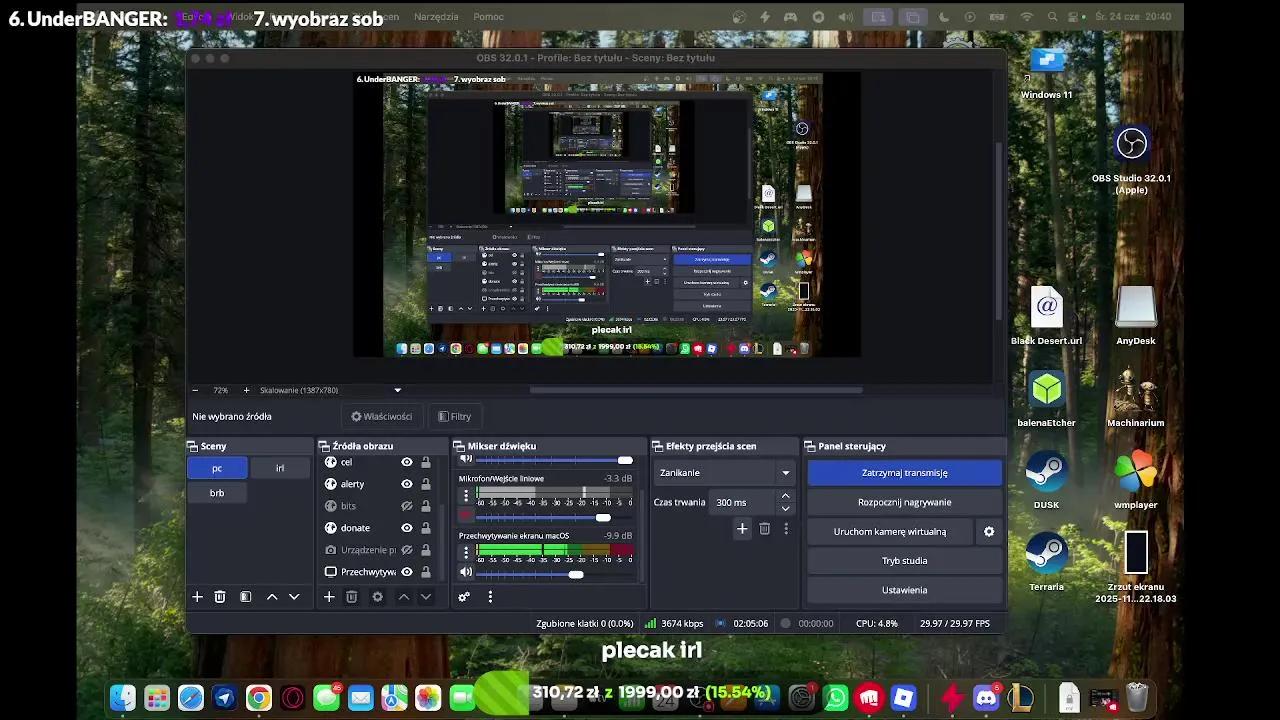The width and height of the screenshot is (1280, 720).
Task: Move source down in Źródła obrazu toolbar
Action: [x=426, y=597]
